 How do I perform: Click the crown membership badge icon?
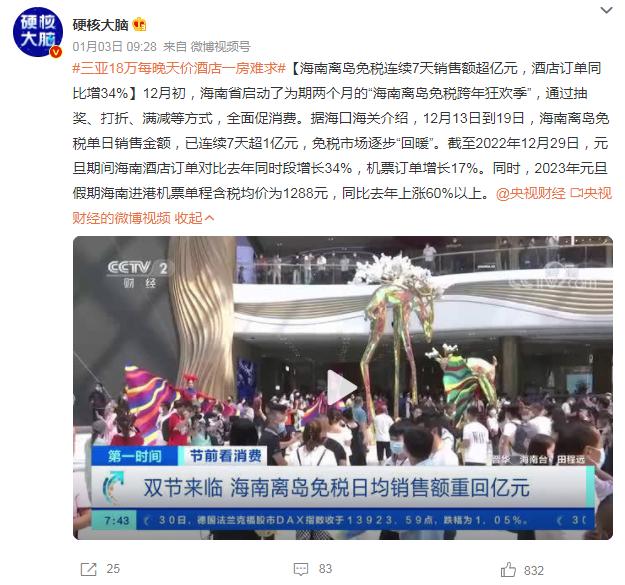click(x=139, y=25)
